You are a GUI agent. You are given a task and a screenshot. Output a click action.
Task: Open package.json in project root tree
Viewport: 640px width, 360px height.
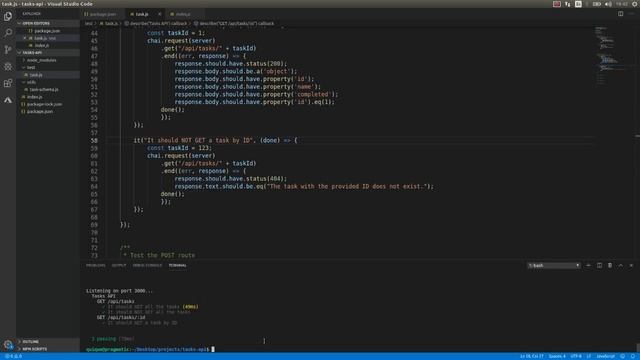point(48,111)
